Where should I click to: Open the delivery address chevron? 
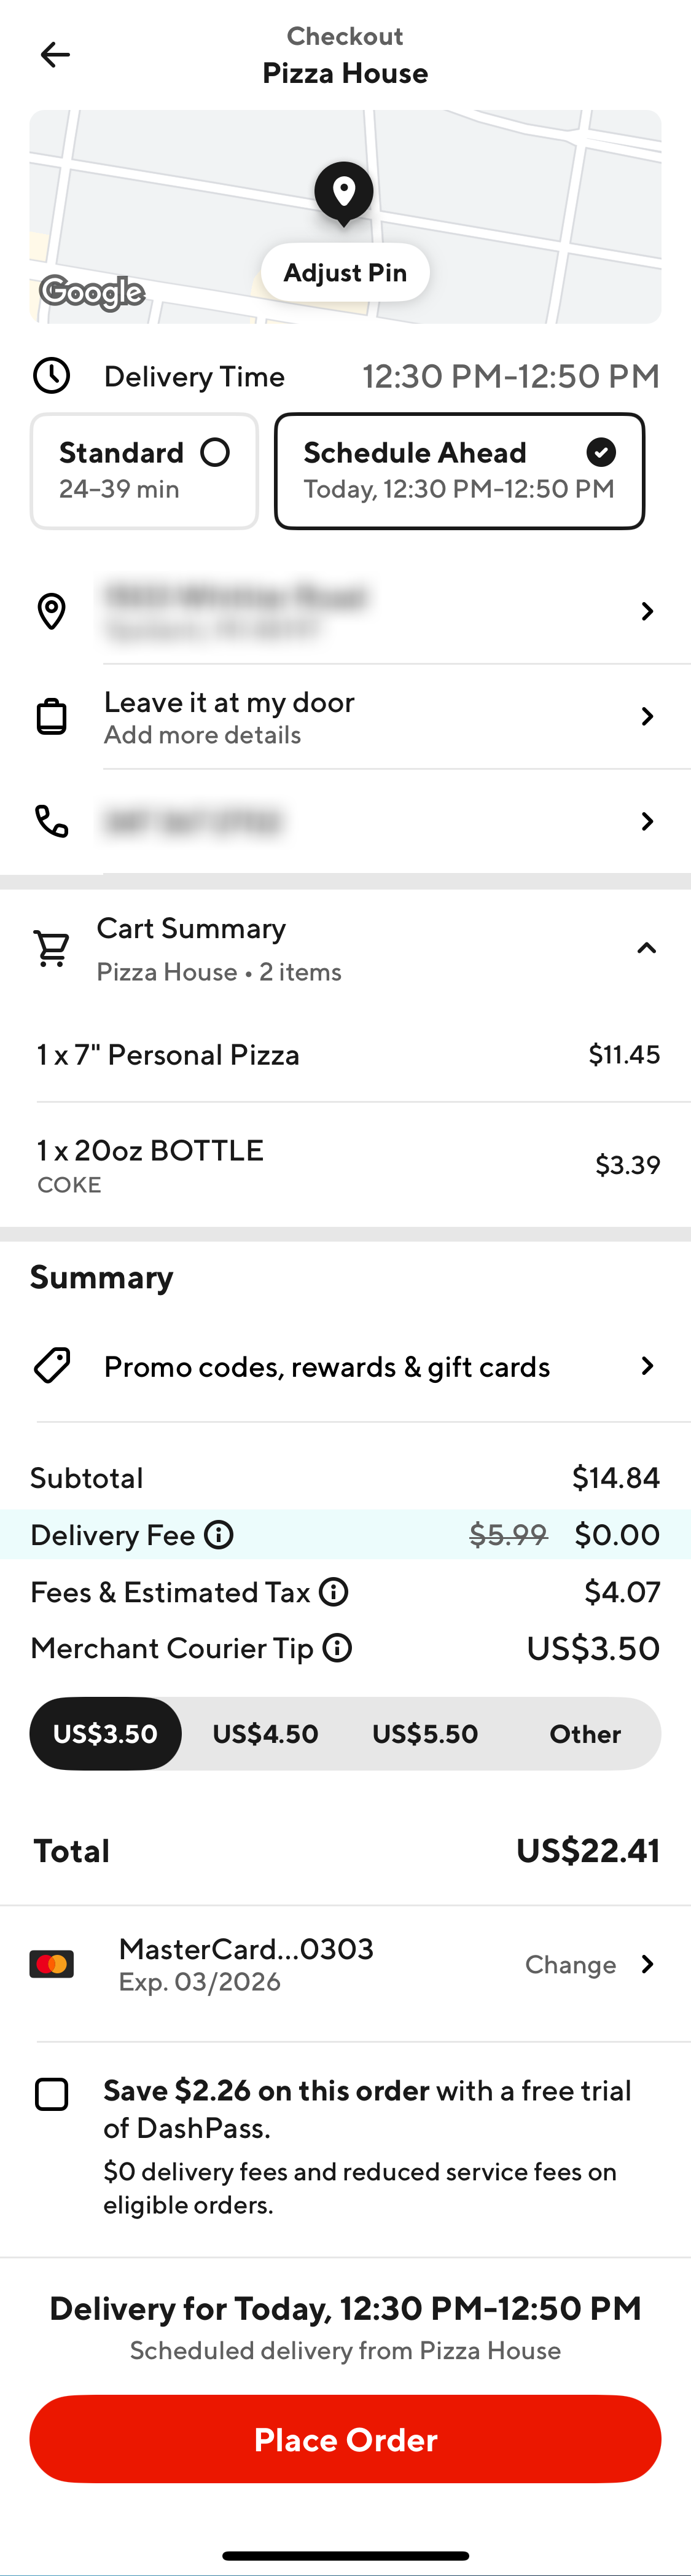(646, 611)
